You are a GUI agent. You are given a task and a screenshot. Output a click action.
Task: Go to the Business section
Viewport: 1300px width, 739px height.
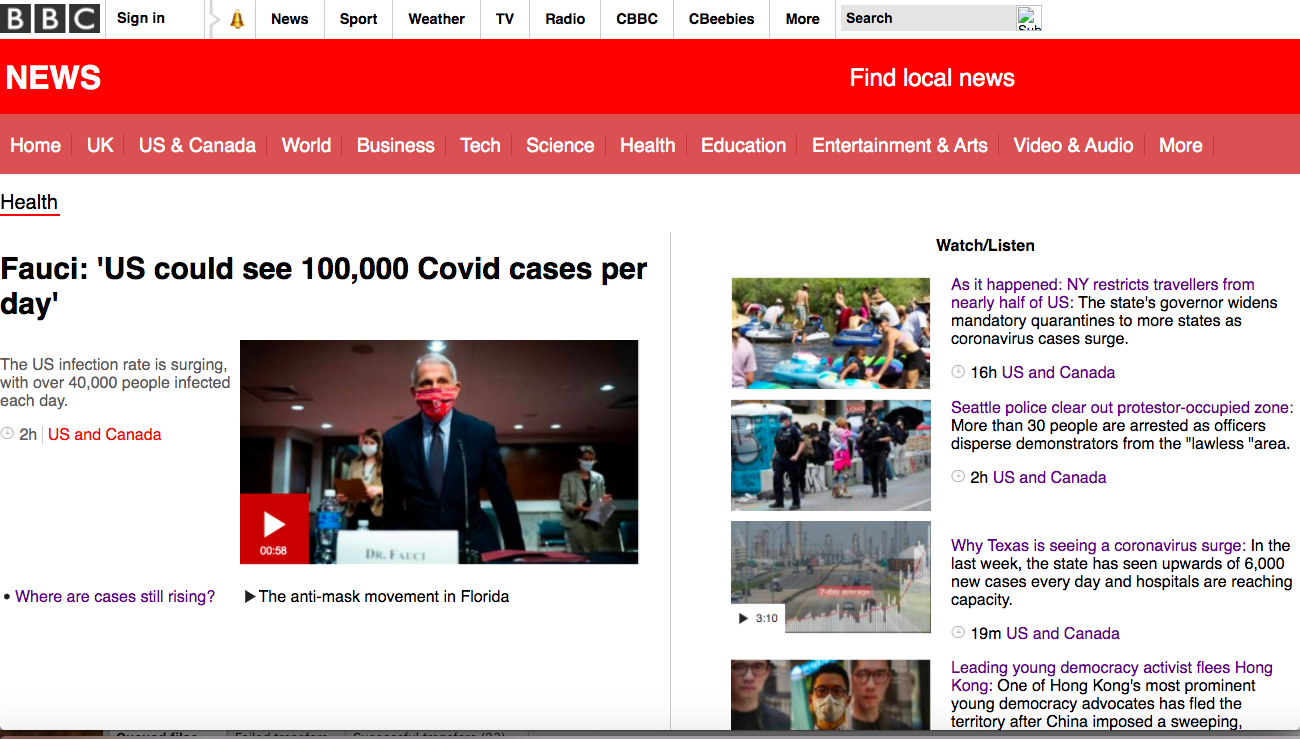point(395,145)
